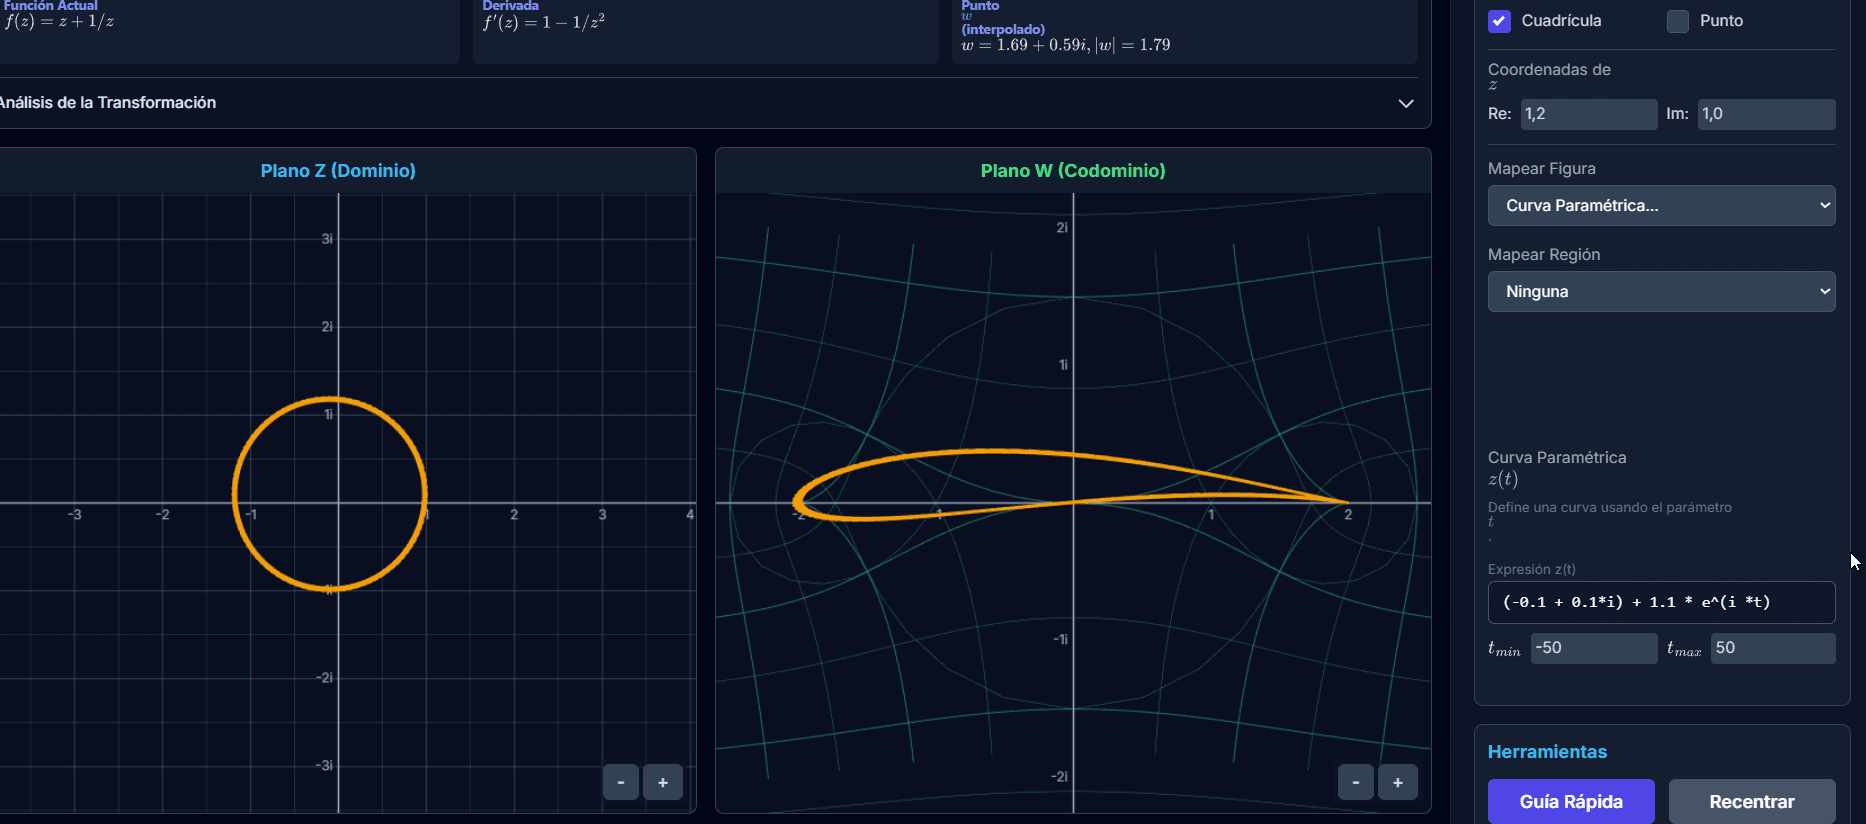Click the Plano W (Codominio) title
The height and width of the screenshot is (824, 1866).
(1073, 171)
